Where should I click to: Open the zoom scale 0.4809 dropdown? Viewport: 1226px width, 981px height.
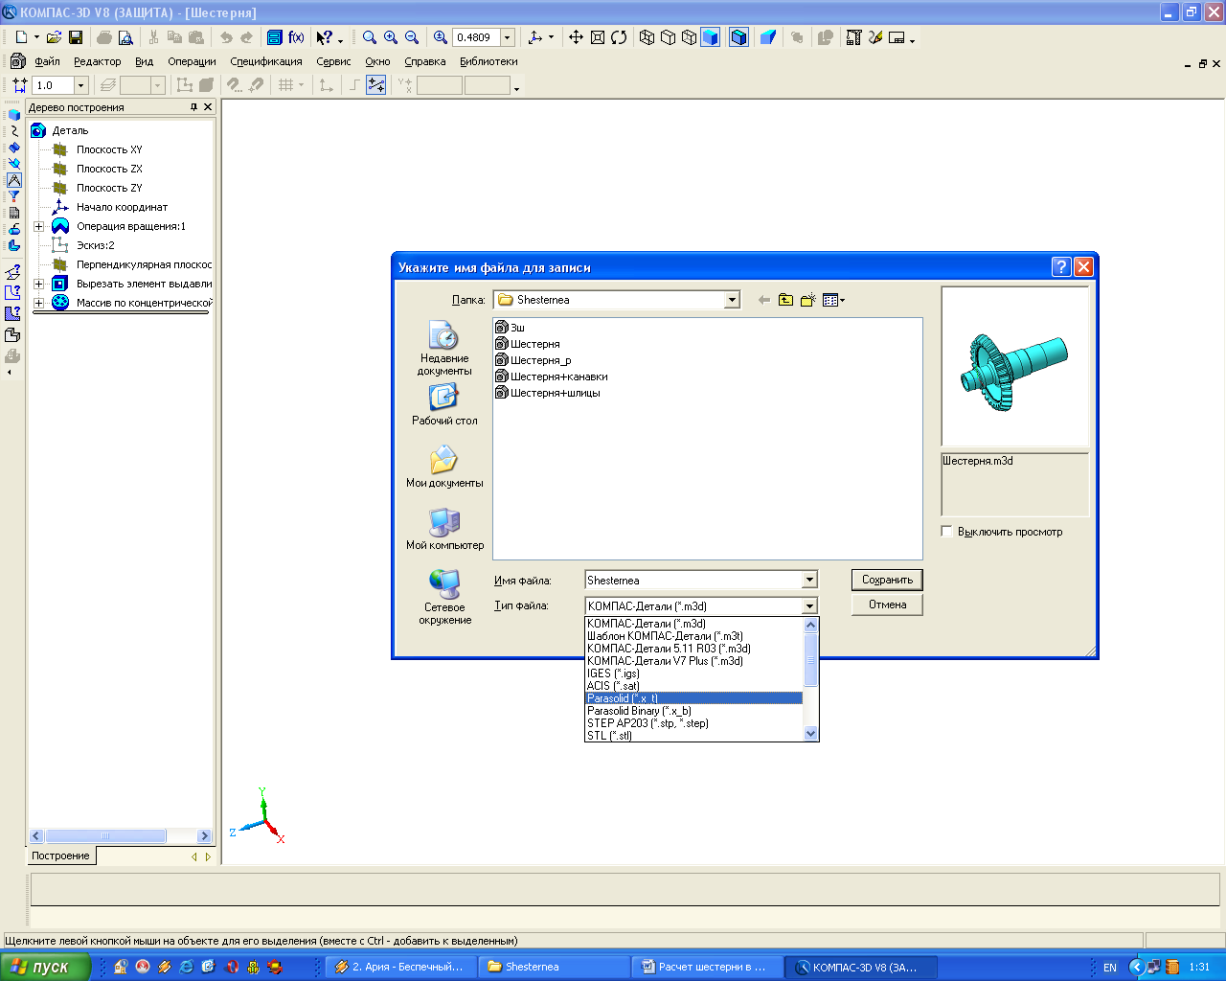pyautogui.click(x=507, y=37)
